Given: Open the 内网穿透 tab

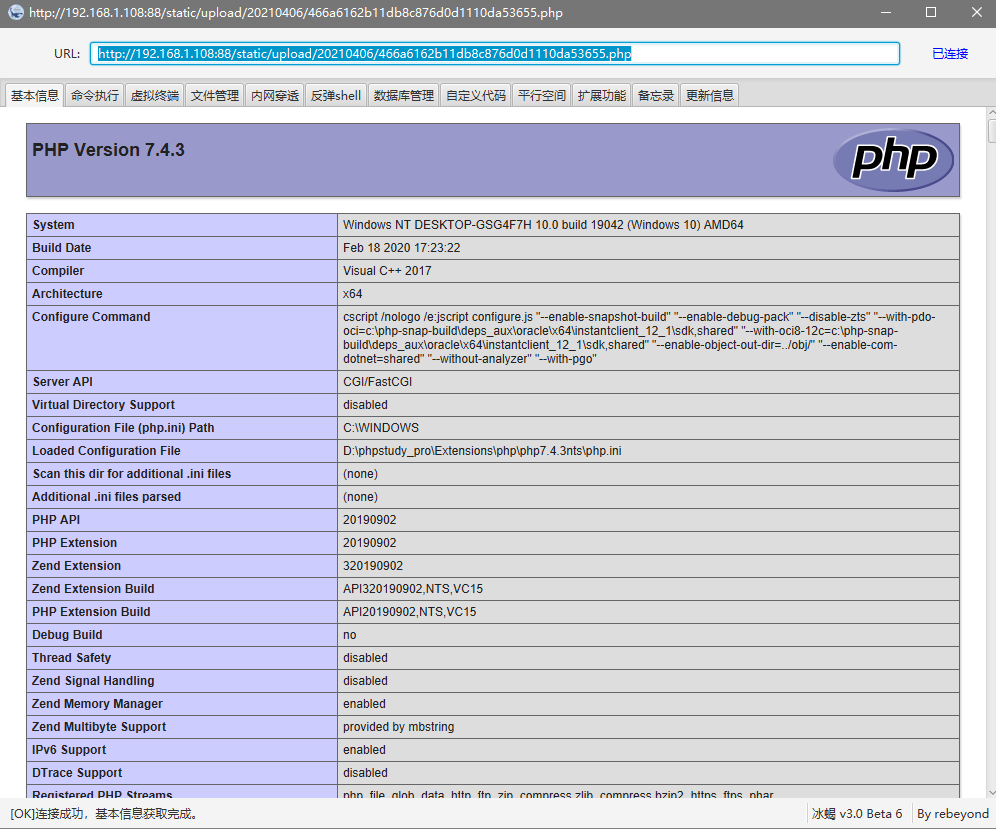Looking at the screenshot, I should tap(275, 96).
